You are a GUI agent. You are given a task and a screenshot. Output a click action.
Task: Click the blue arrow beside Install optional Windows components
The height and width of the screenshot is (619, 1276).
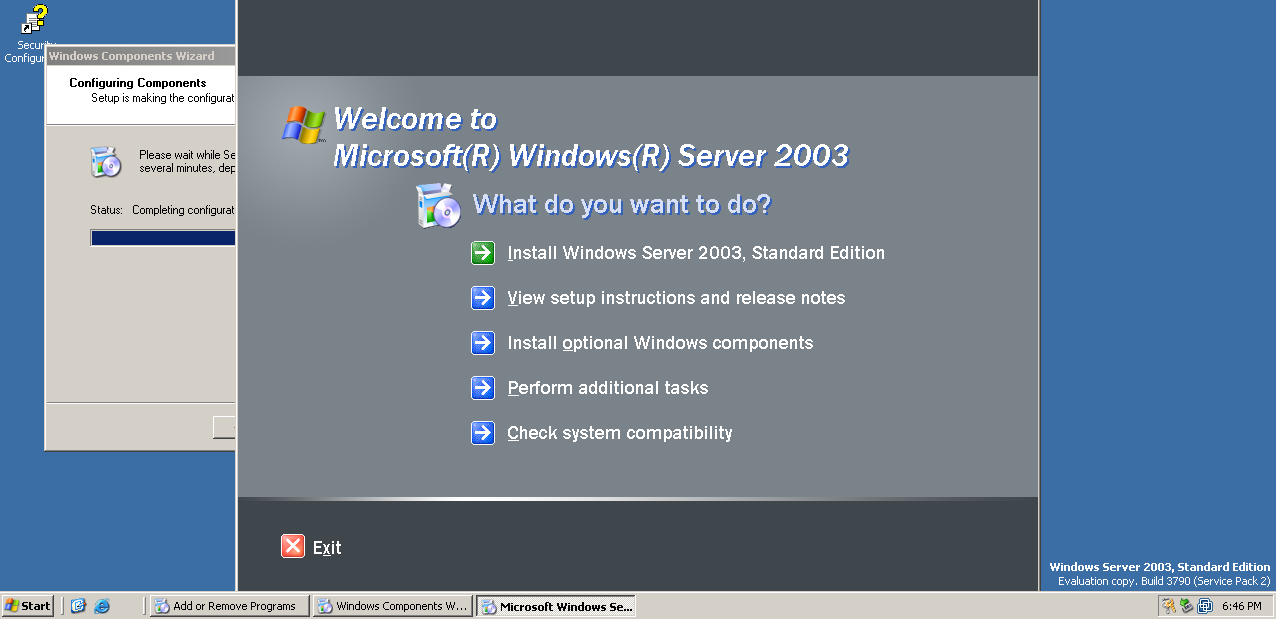pyautogui.click(x=483, y=343)
